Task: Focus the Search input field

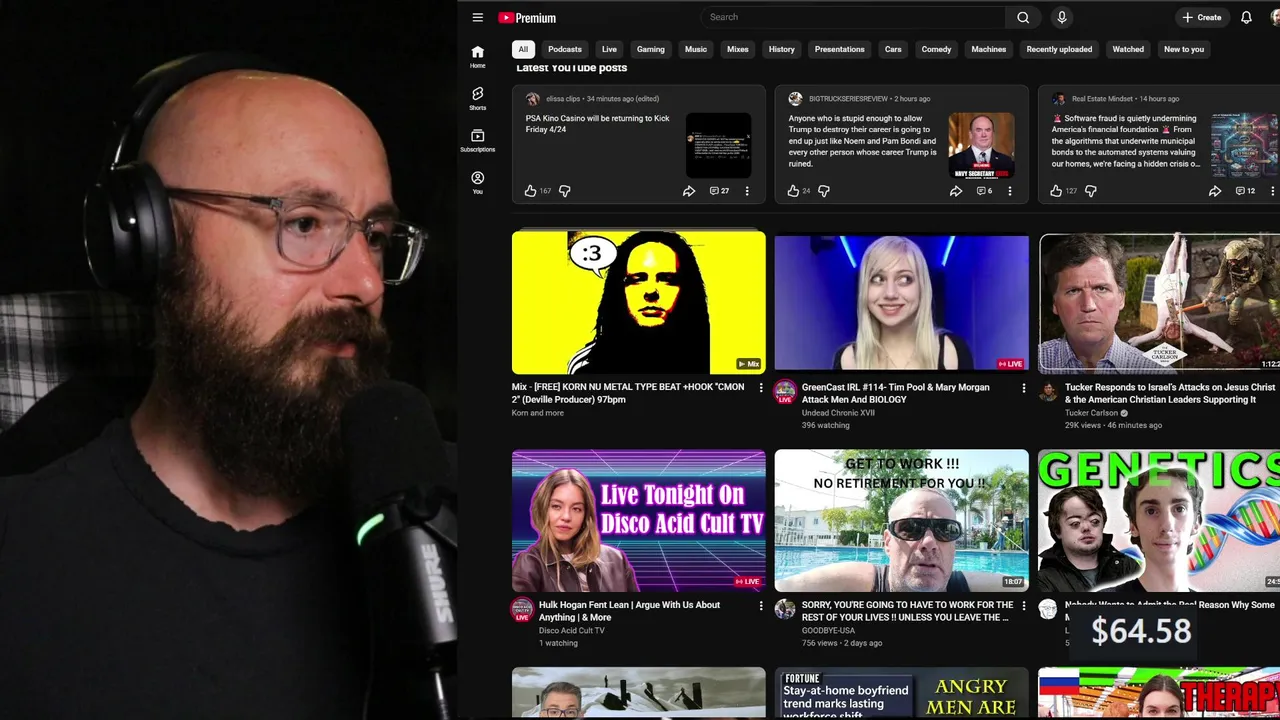Action: coord(854,17)
